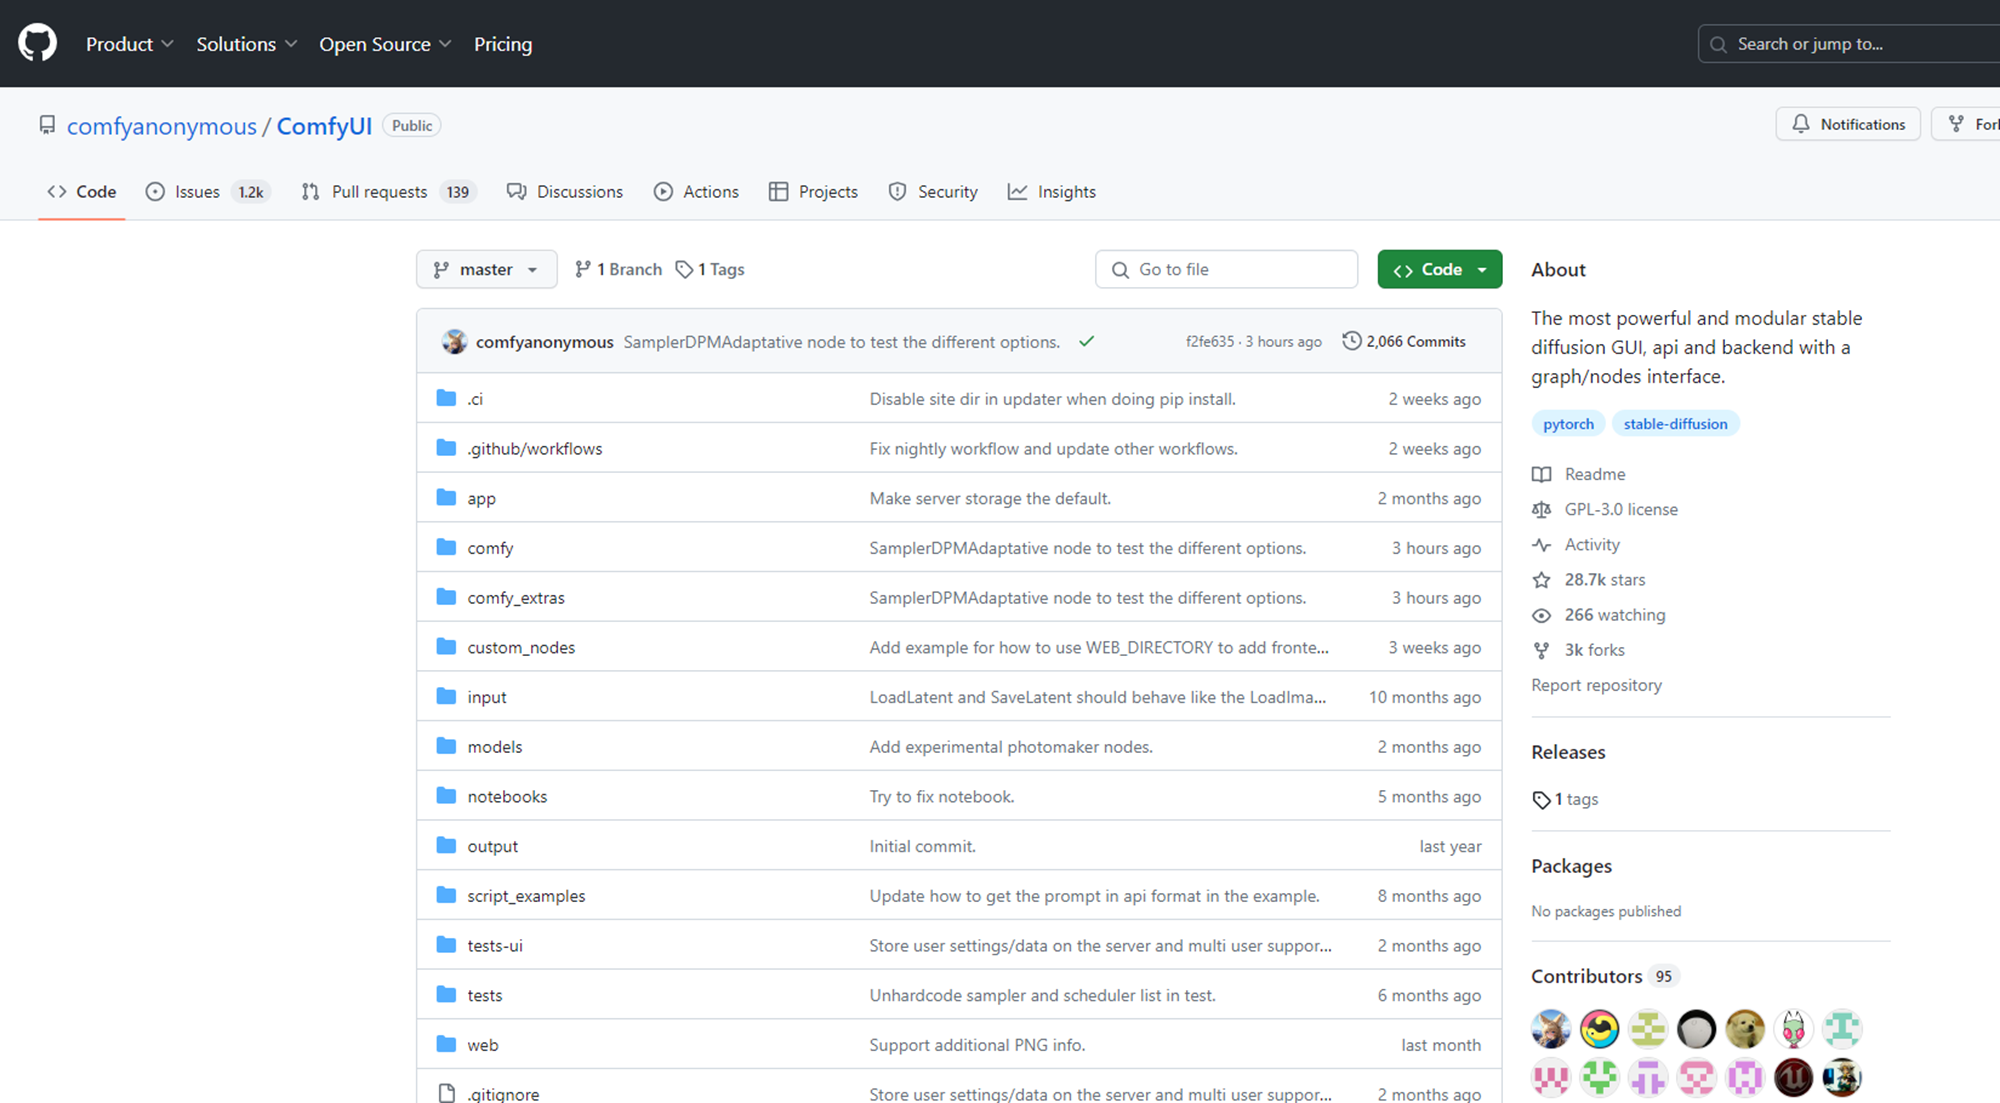Switch to the Discussions tab
The height and width of the screenshot is (1103, 2000).
click(565, 191)
